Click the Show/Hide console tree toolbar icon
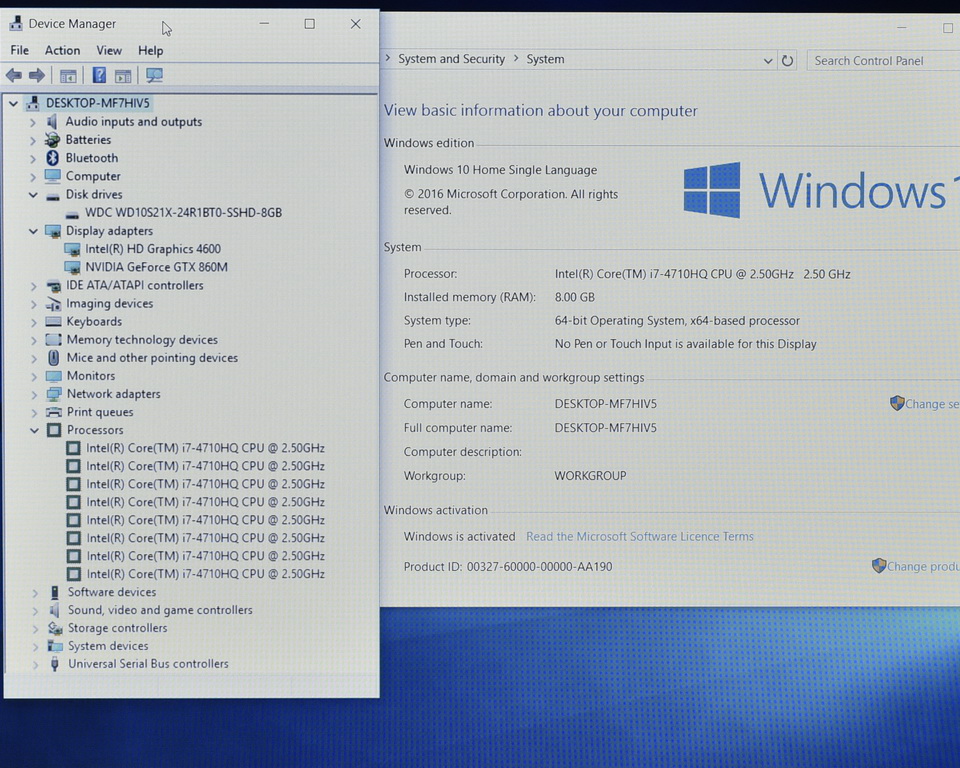 coord(68,76)
